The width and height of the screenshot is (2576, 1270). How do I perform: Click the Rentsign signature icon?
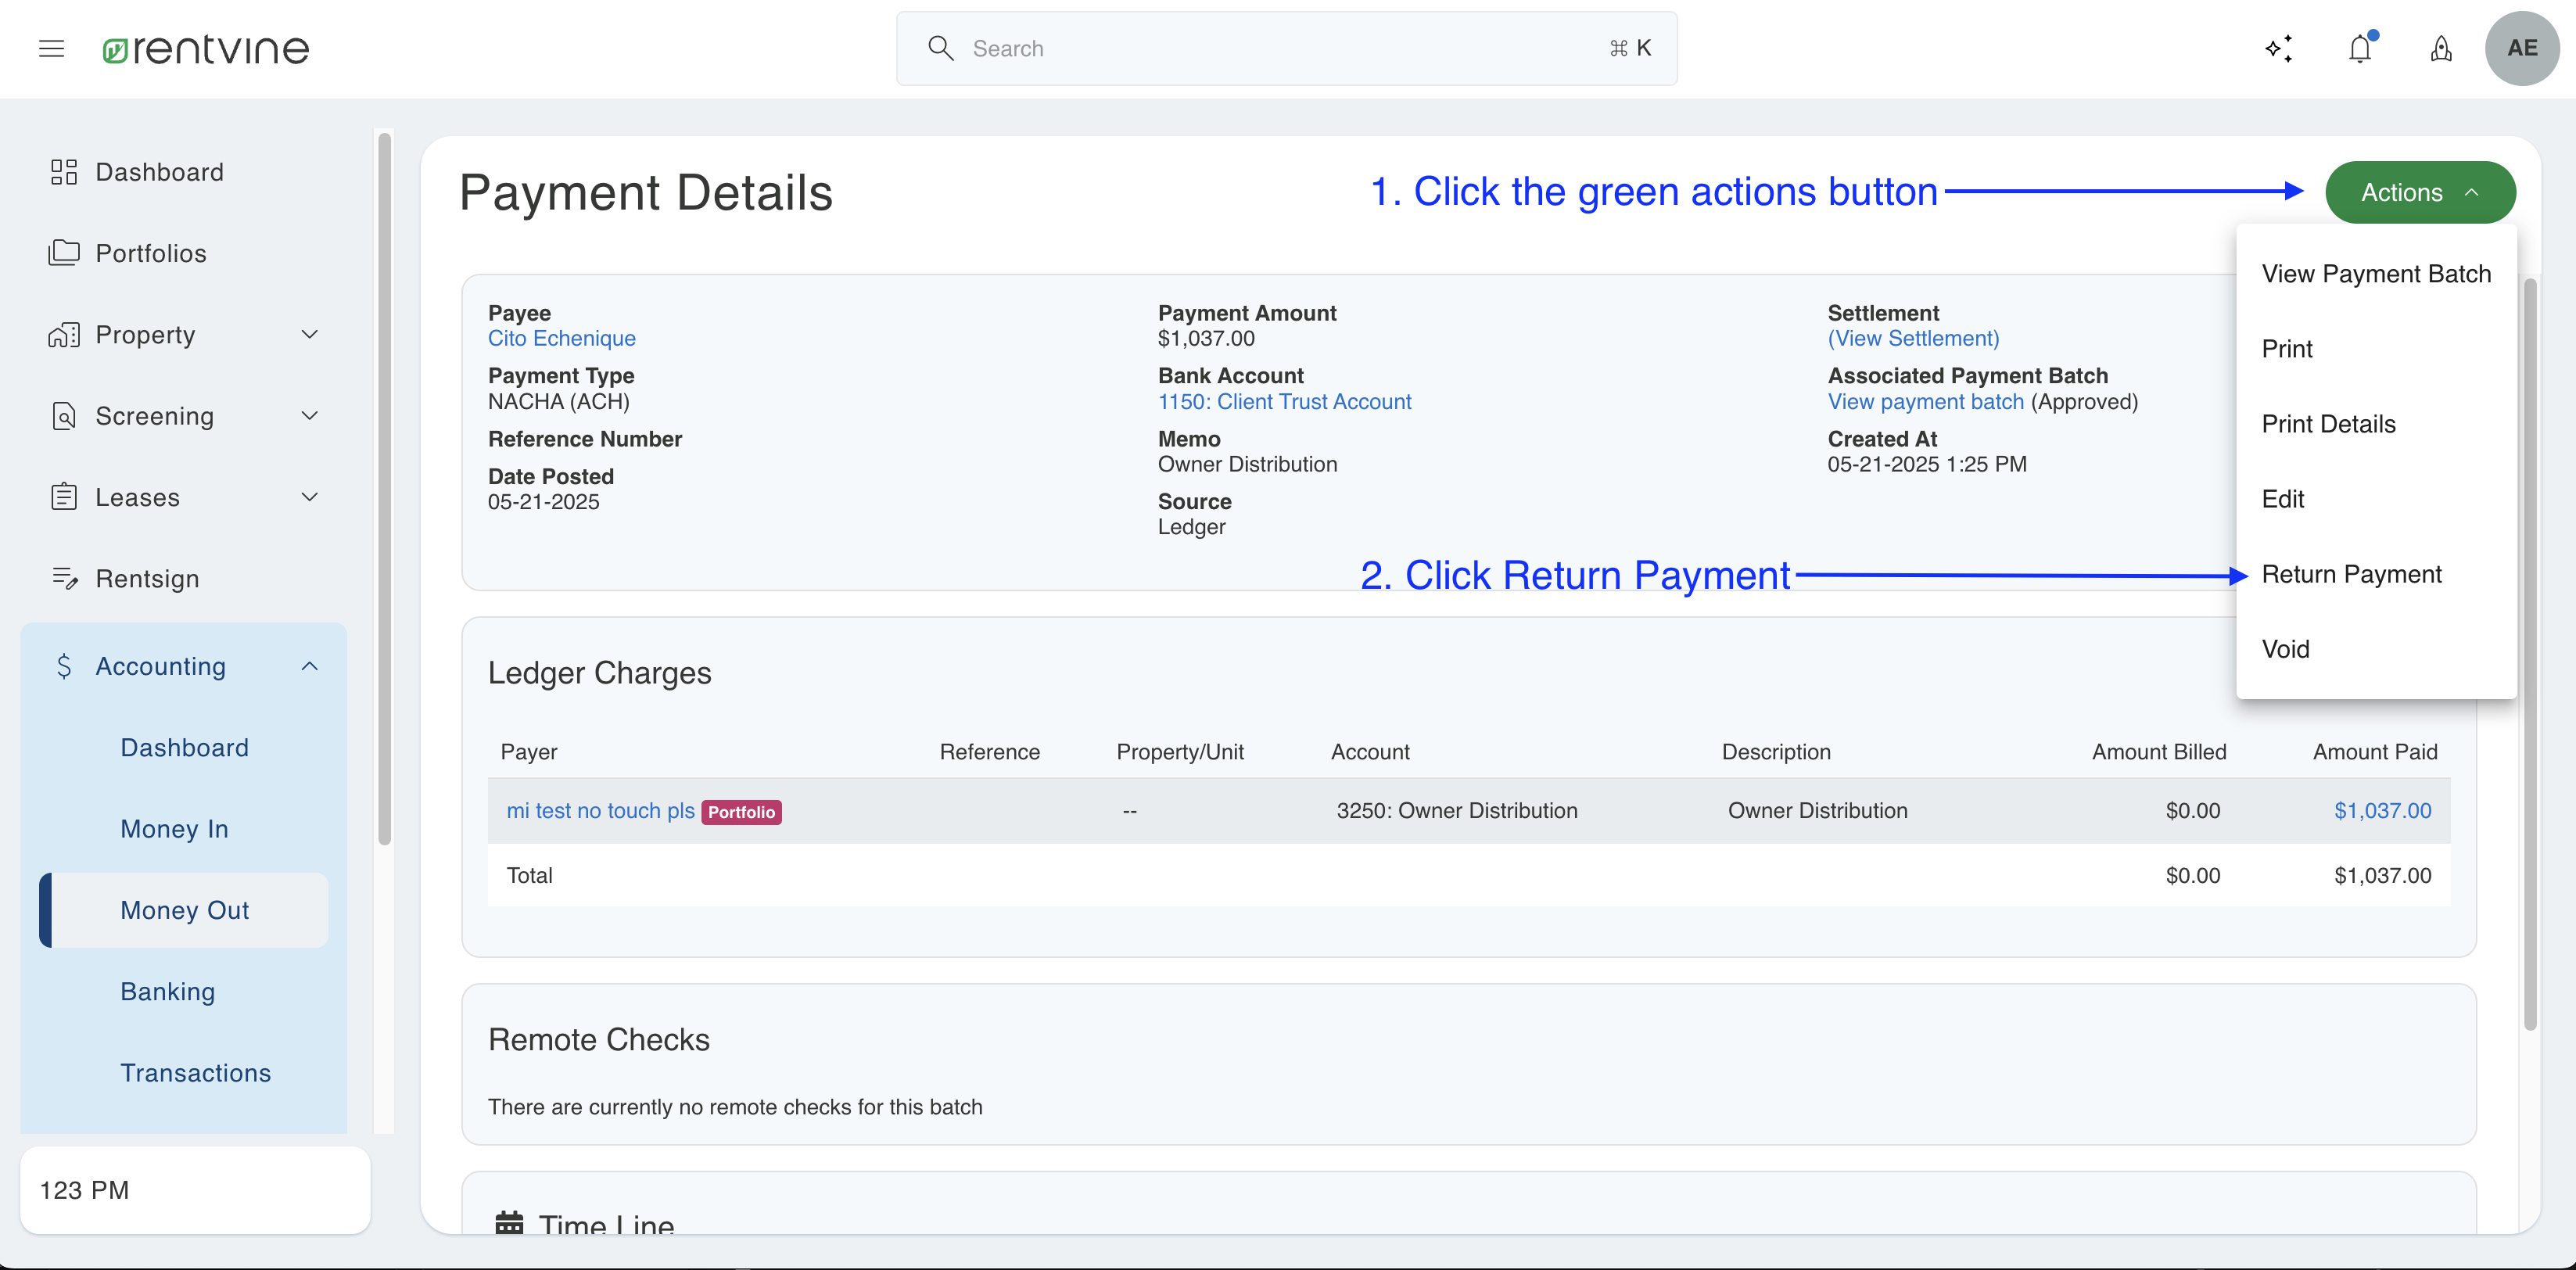[64, 578]
